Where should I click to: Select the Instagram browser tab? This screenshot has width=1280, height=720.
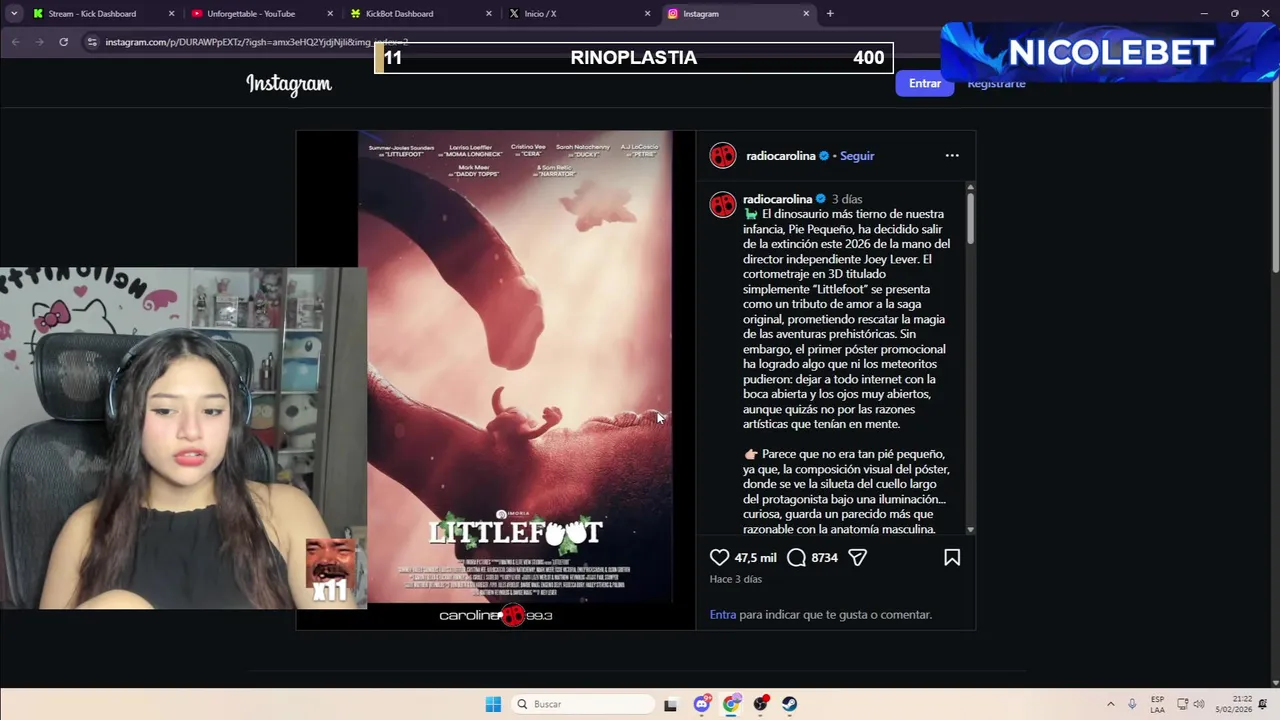coord(738,13)
